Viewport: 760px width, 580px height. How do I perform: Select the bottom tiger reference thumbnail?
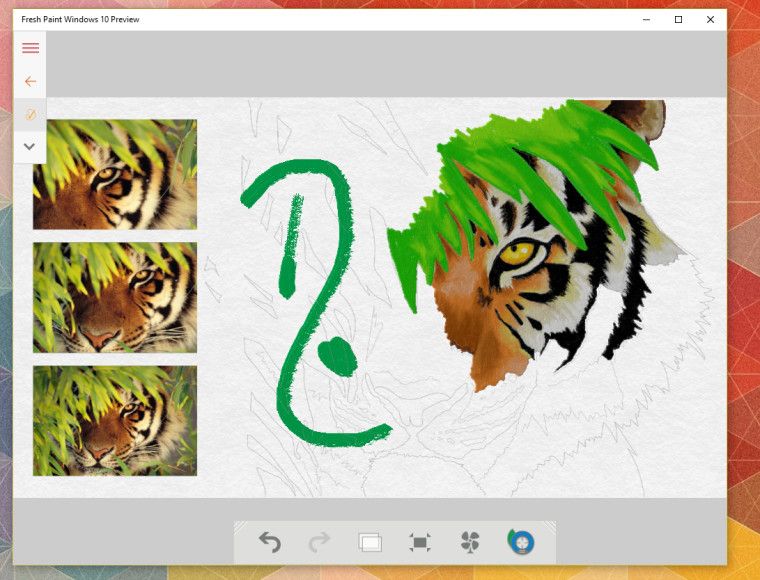(x=115, y=421)
